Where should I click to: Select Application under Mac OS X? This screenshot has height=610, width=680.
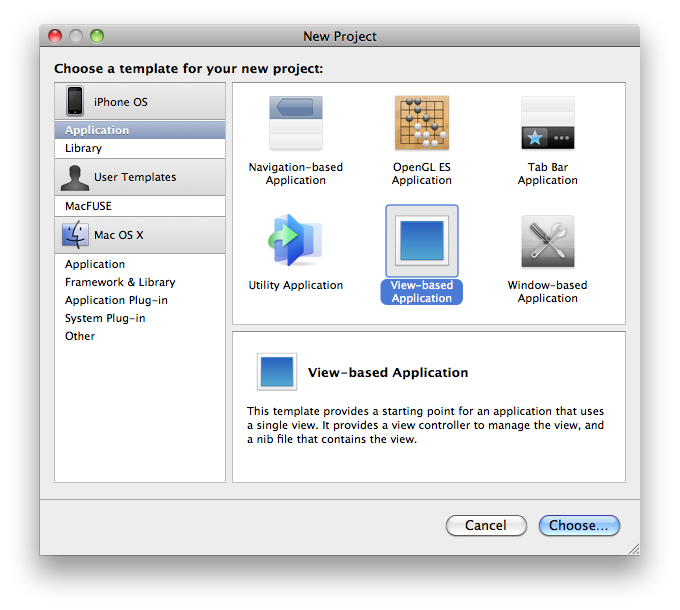[140, 264]
